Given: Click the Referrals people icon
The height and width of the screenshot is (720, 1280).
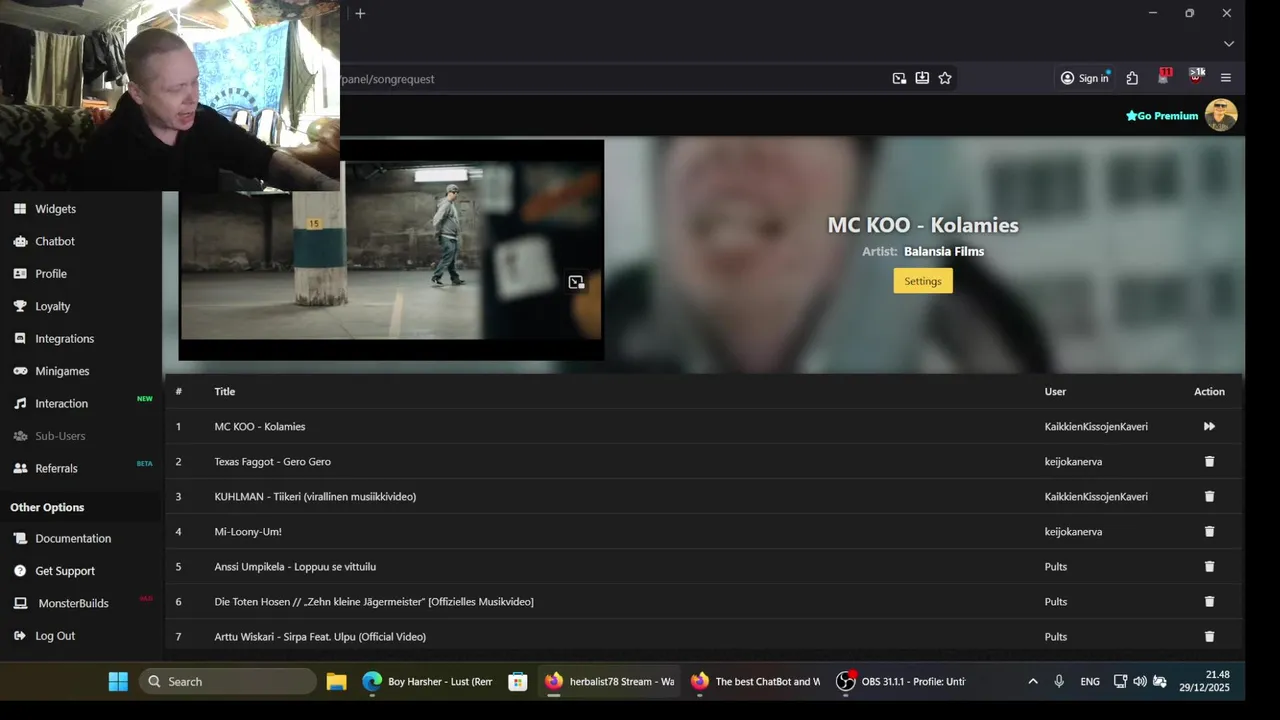Looking at the screenshot, I should [x=20, y=468].
